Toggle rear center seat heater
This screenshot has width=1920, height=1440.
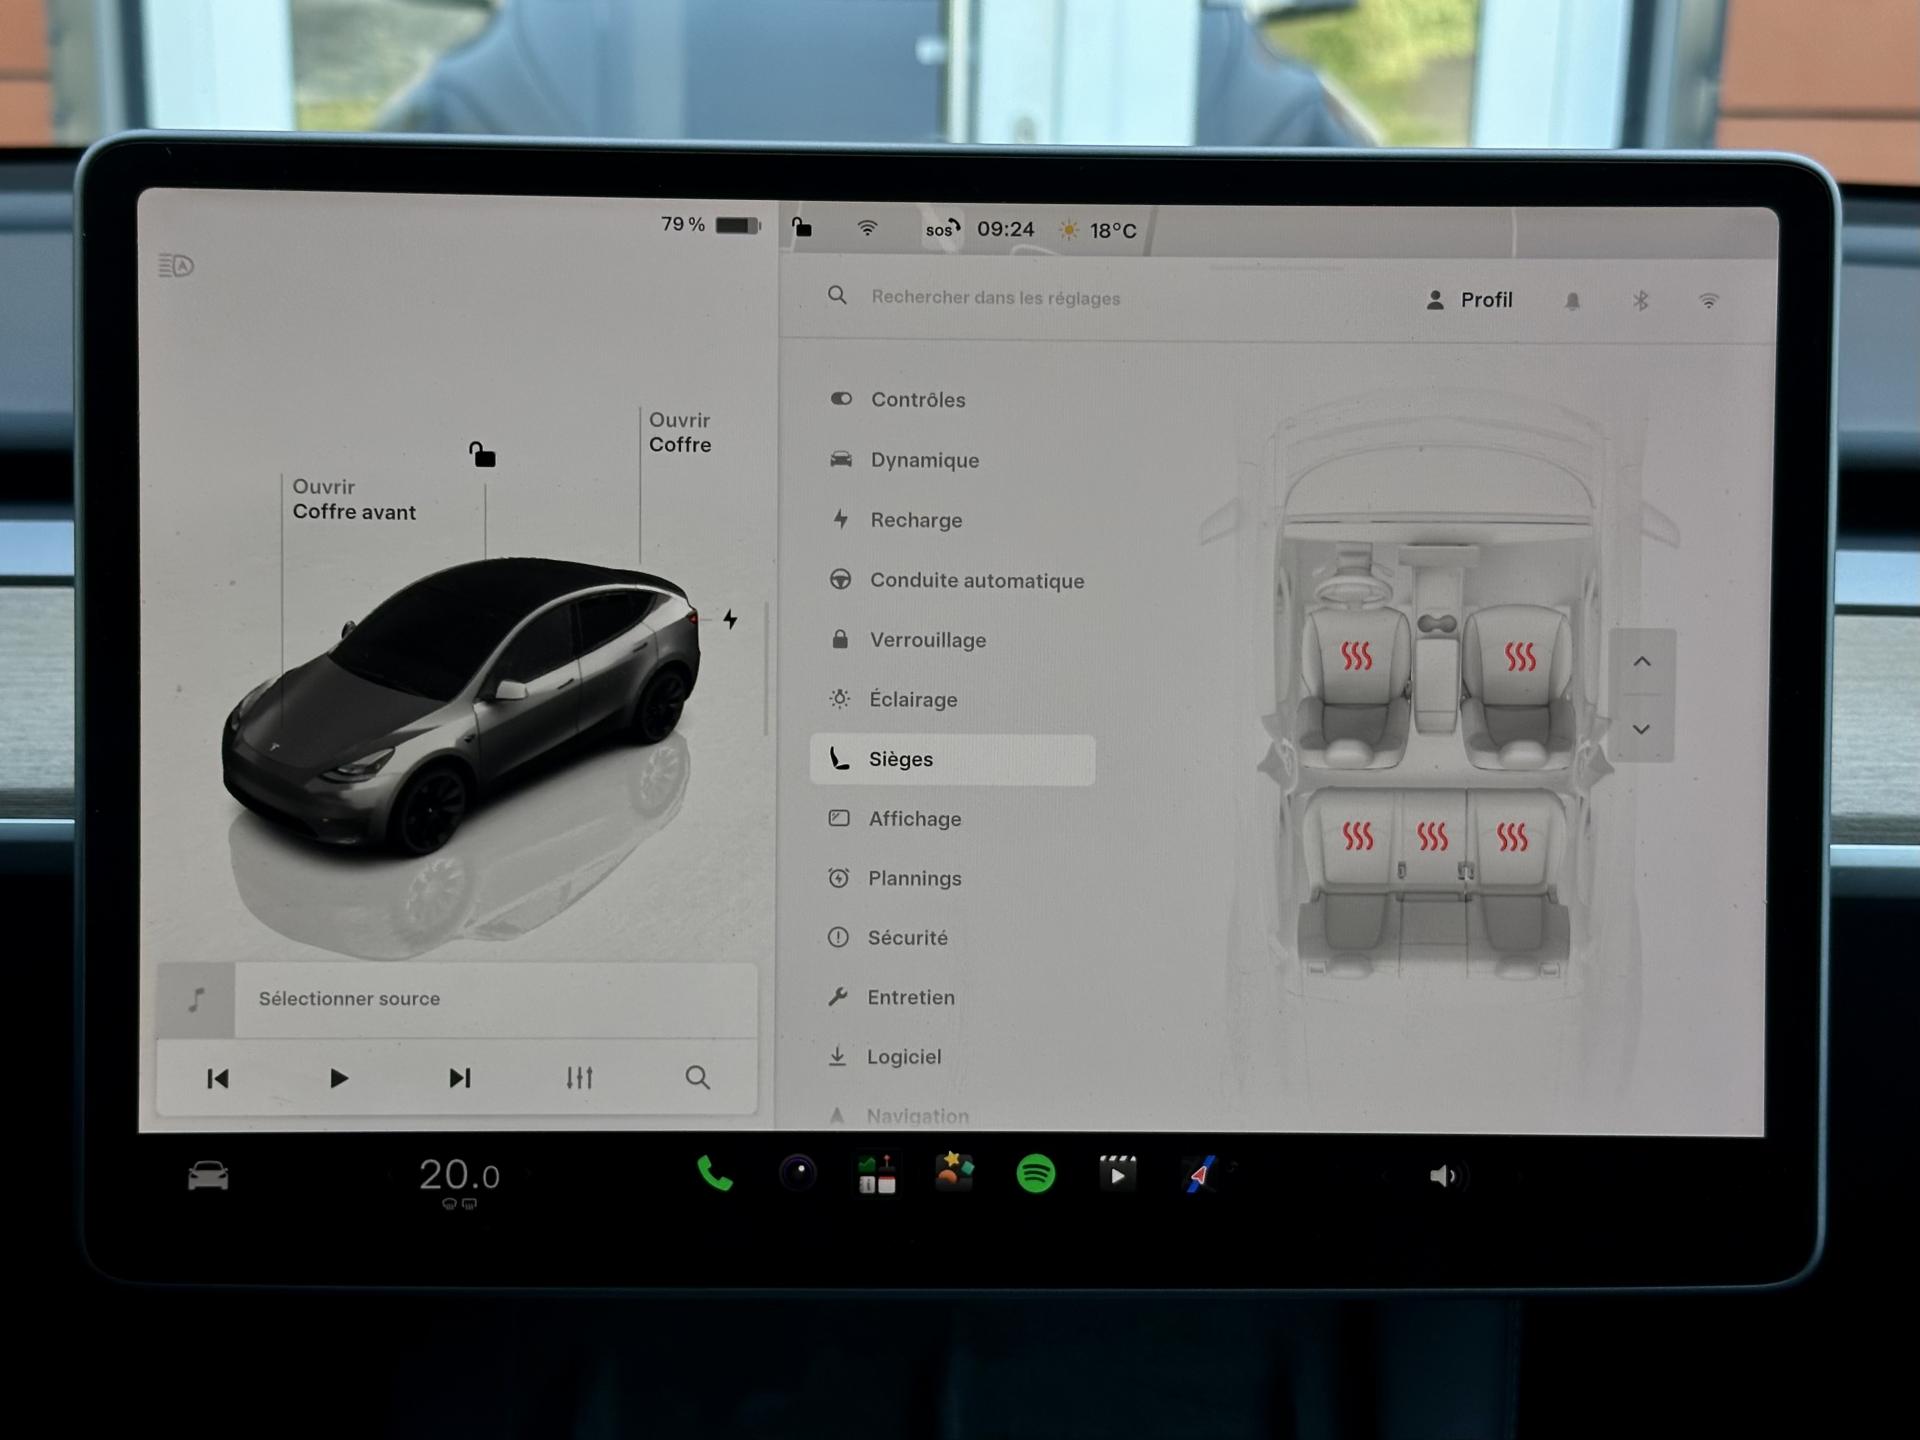point(1432,836)
